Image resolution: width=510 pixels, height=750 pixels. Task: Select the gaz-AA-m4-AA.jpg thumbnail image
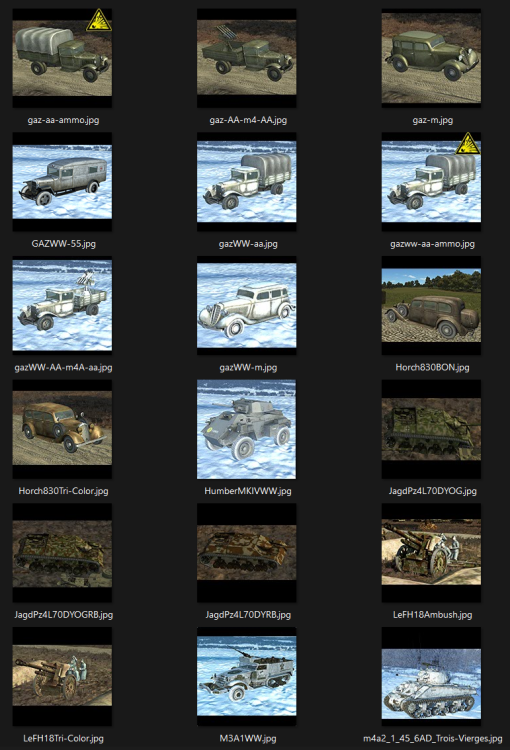247,58
